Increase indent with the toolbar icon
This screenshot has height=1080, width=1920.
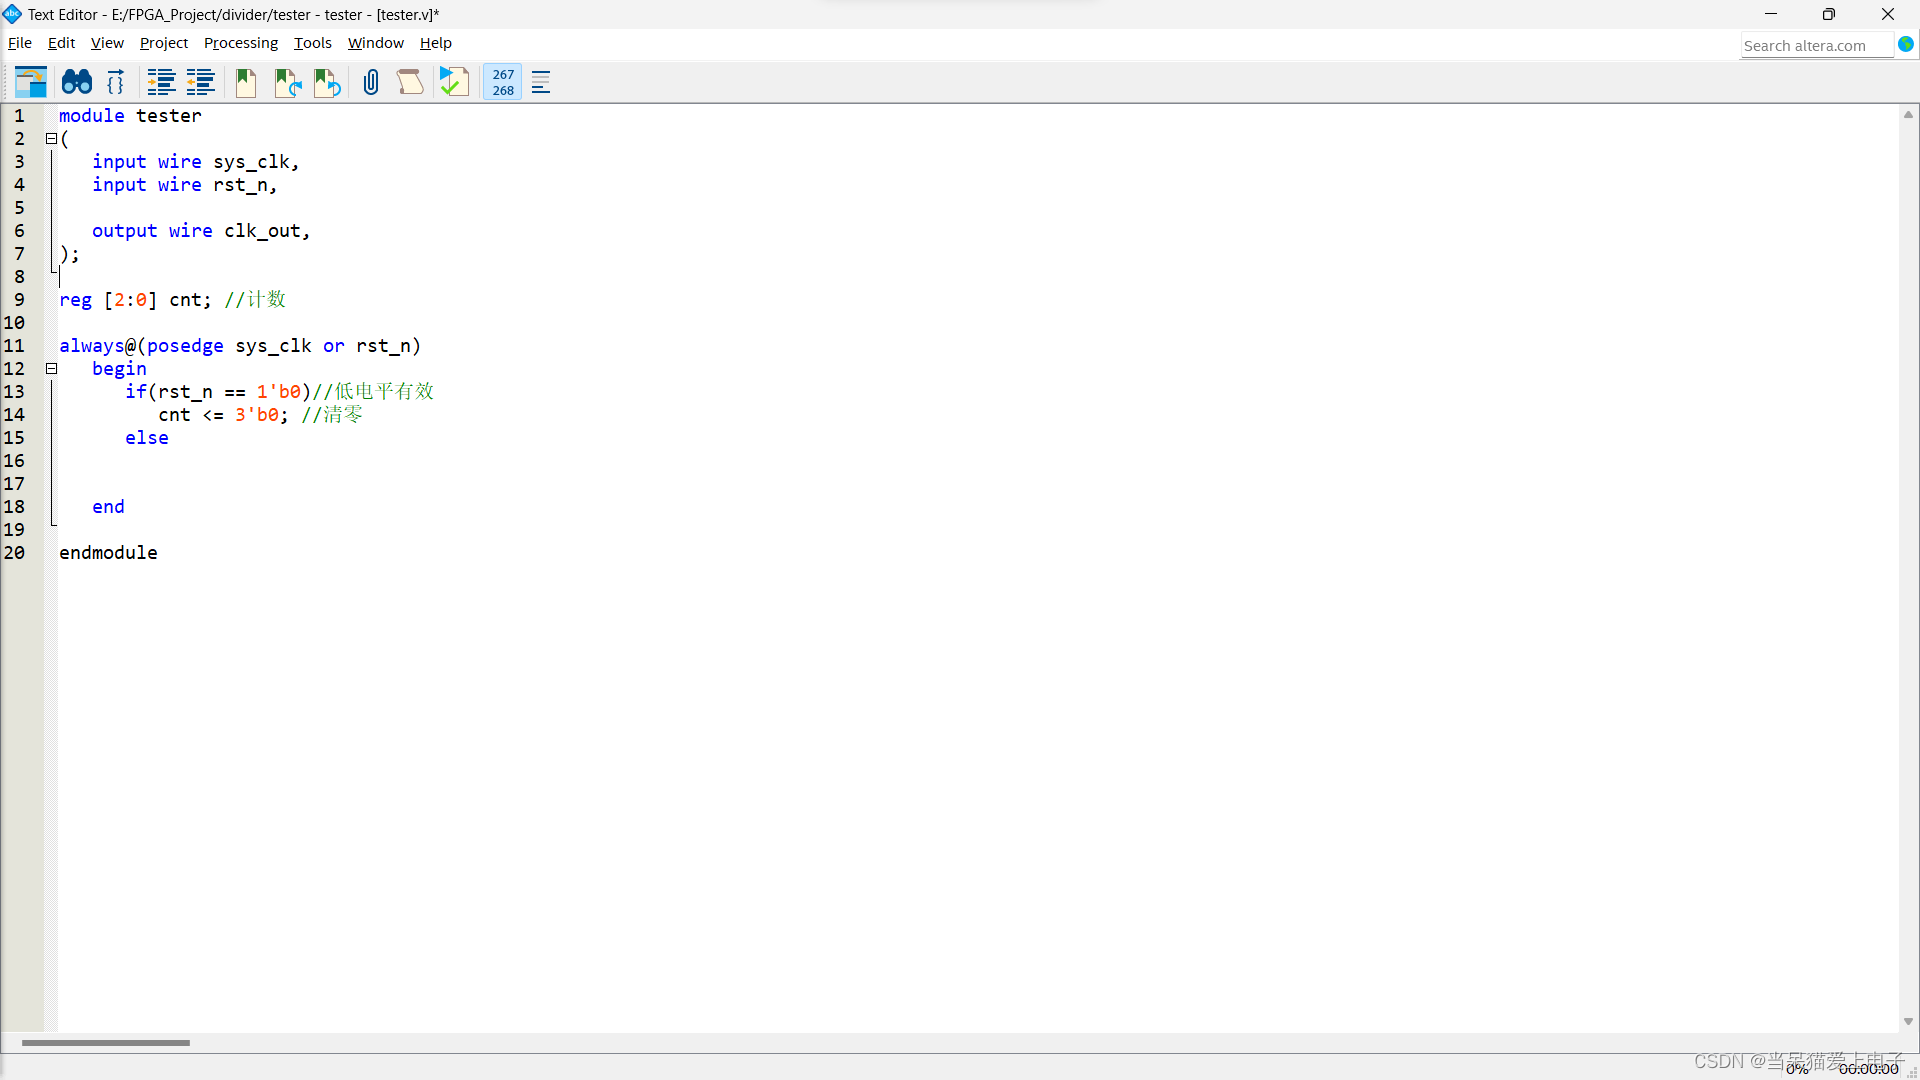(x=161, y=82)
